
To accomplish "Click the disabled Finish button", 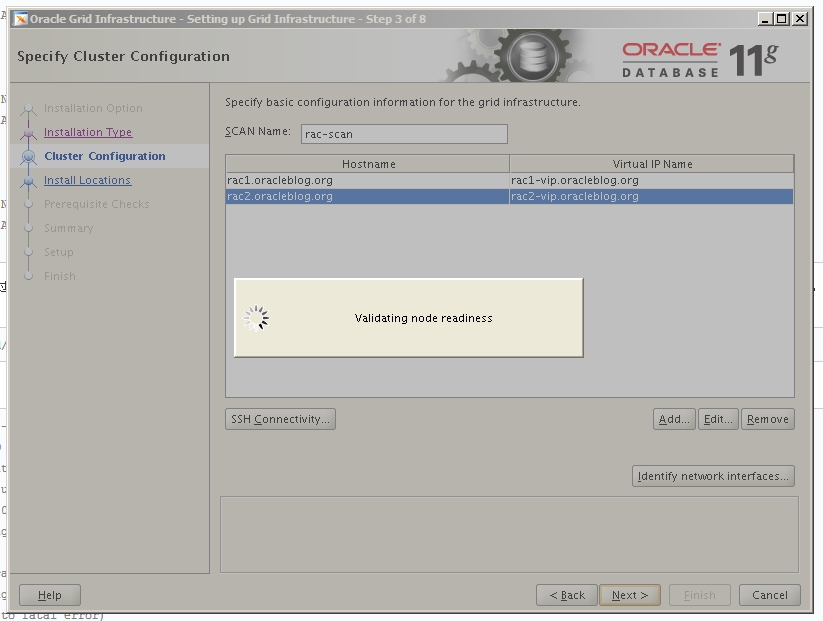I will pos(700,595).
